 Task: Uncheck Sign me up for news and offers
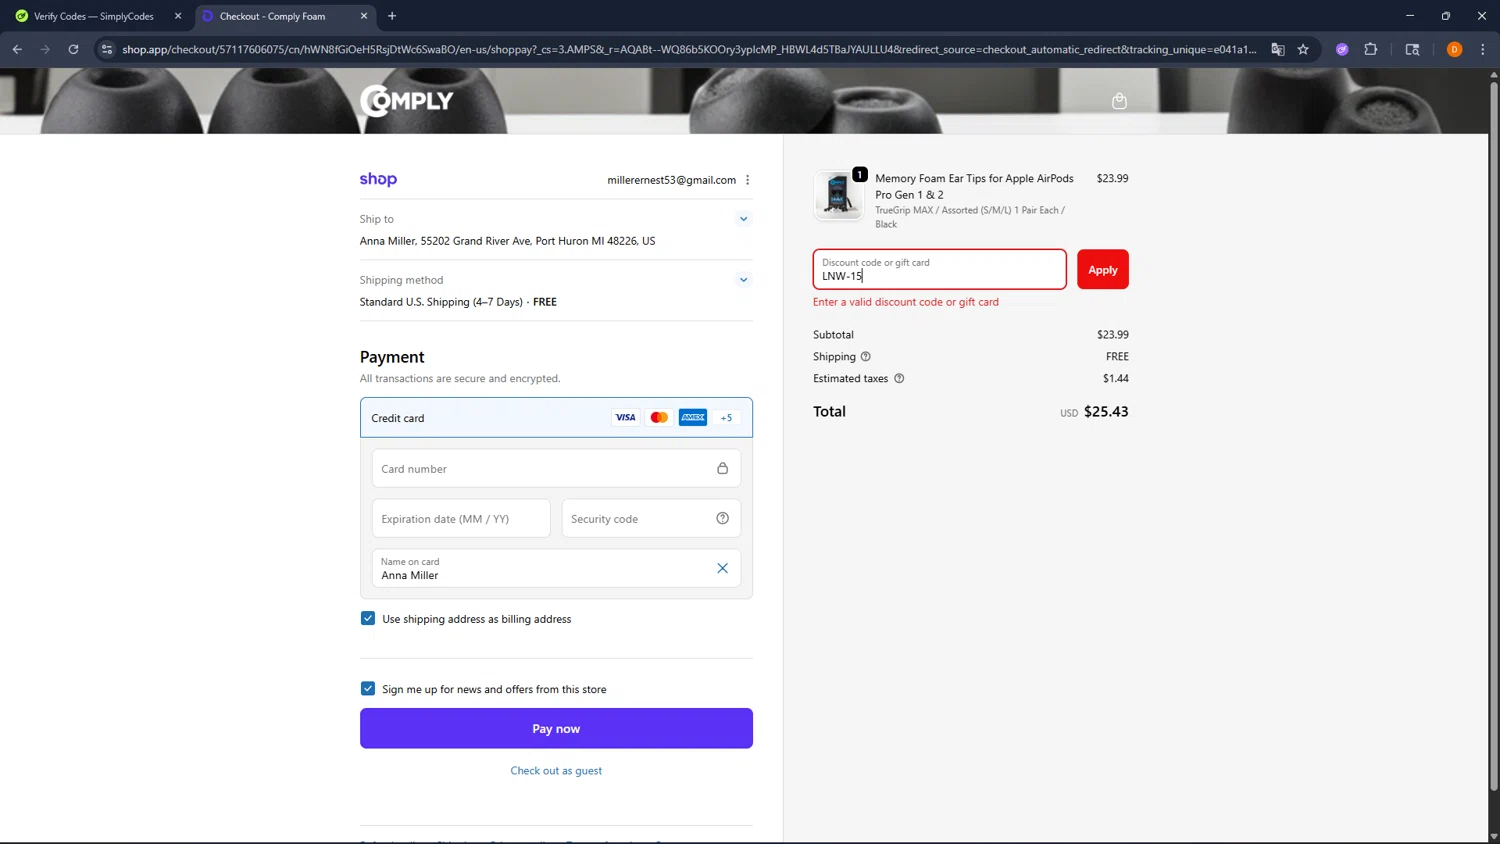(x=368, y=688)
